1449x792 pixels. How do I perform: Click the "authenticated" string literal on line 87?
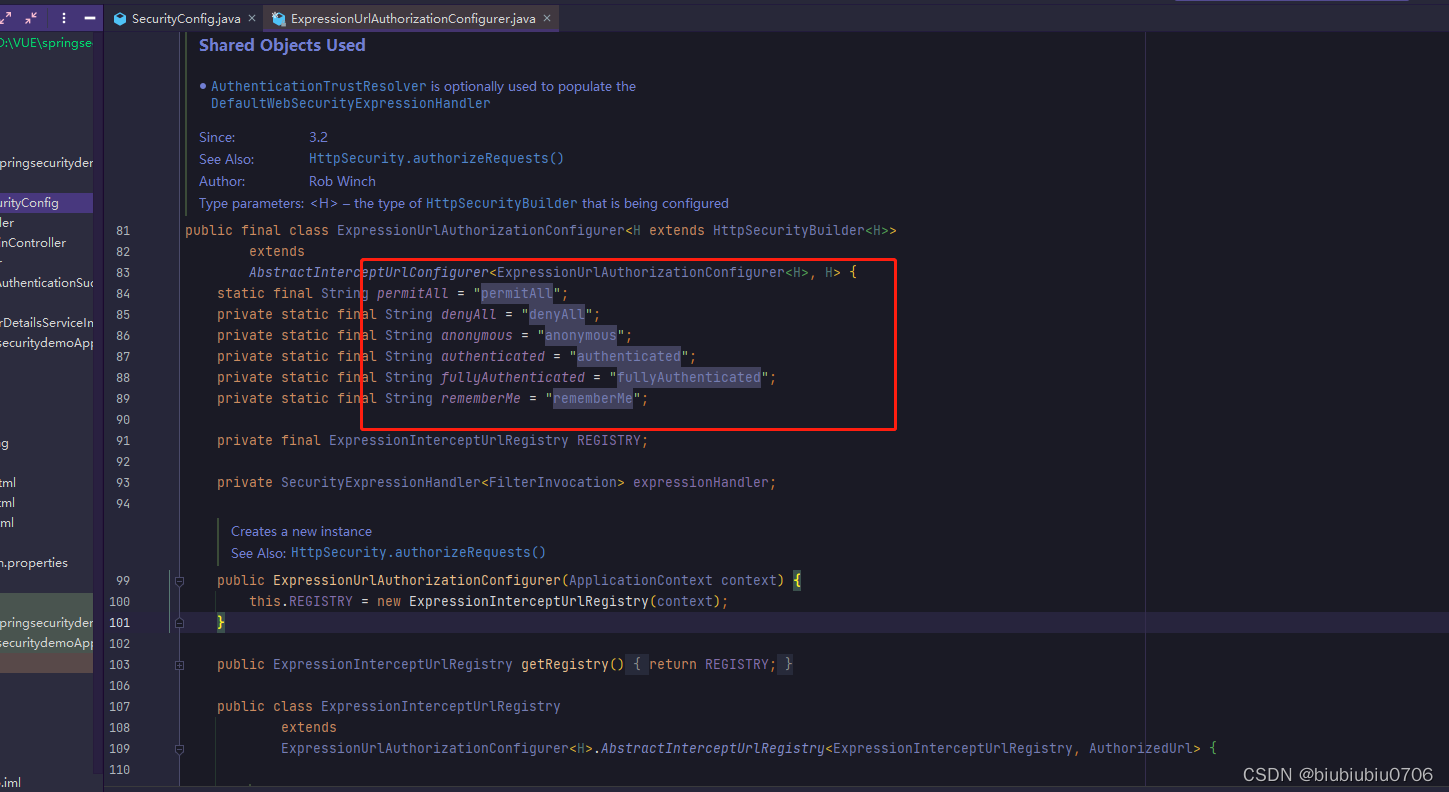tap(628, 356)
